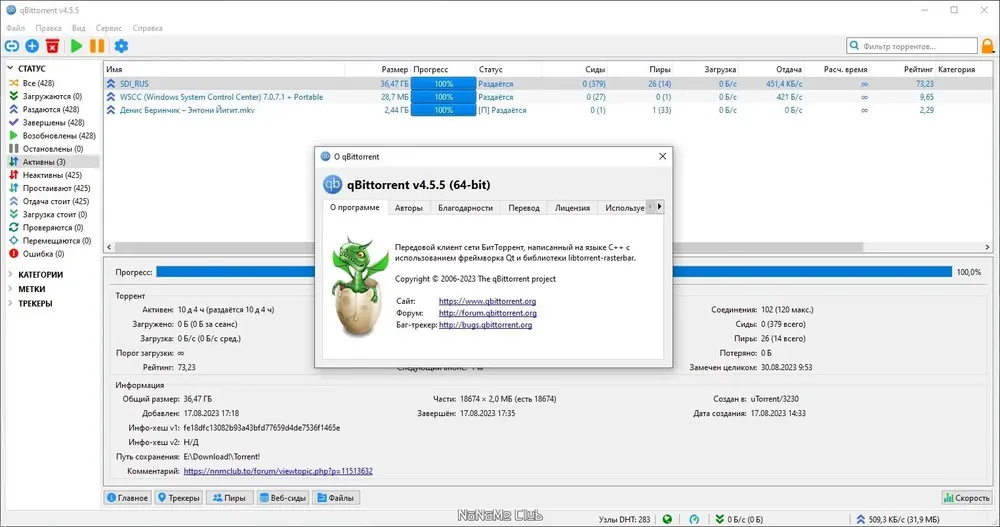Switch to the Авторы tab
This screenshot has height=527, width=1000.
[408, 207]
